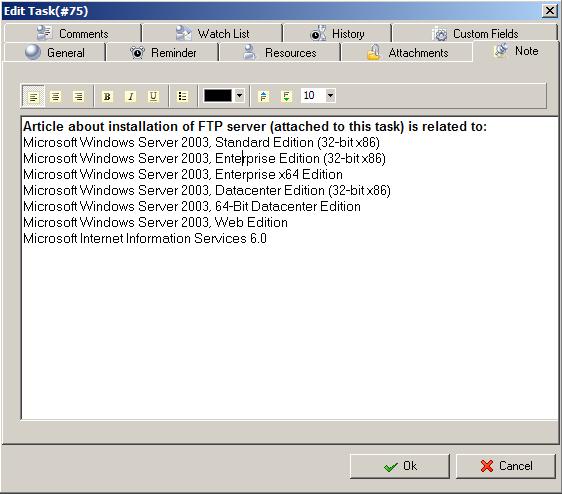Toggle the bullet list button
562x494 pixels.
click(182, 96)
